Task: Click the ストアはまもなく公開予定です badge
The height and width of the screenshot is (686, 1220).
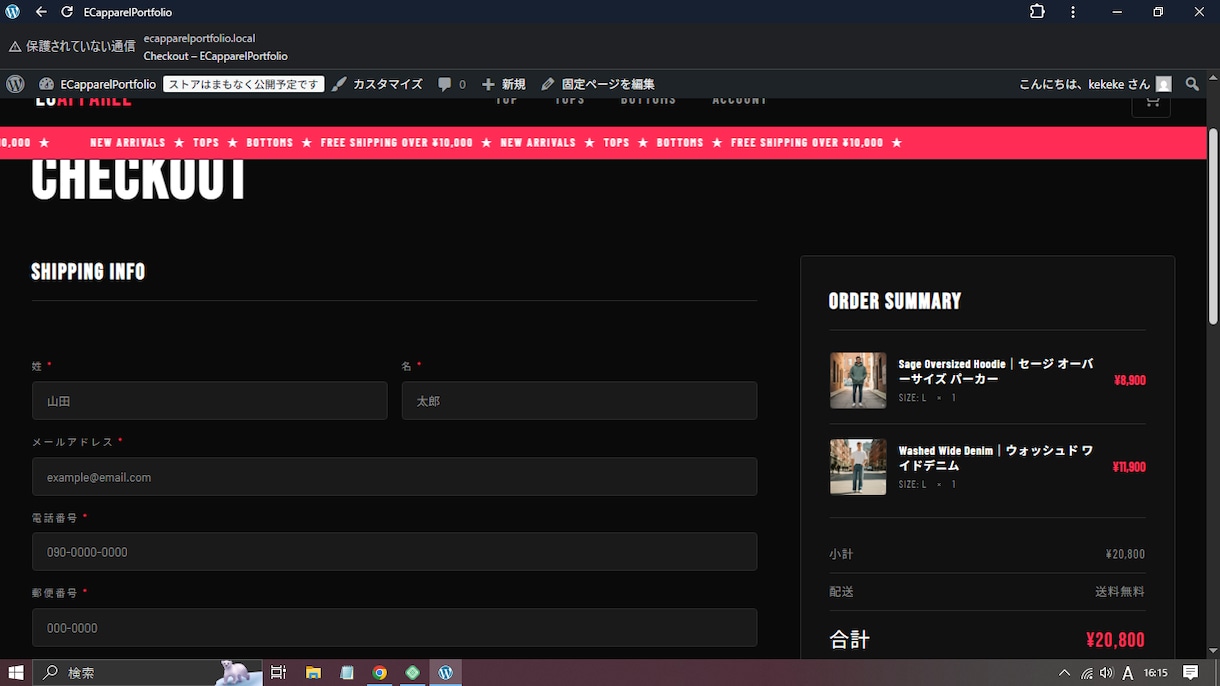Action: point(243,84)
